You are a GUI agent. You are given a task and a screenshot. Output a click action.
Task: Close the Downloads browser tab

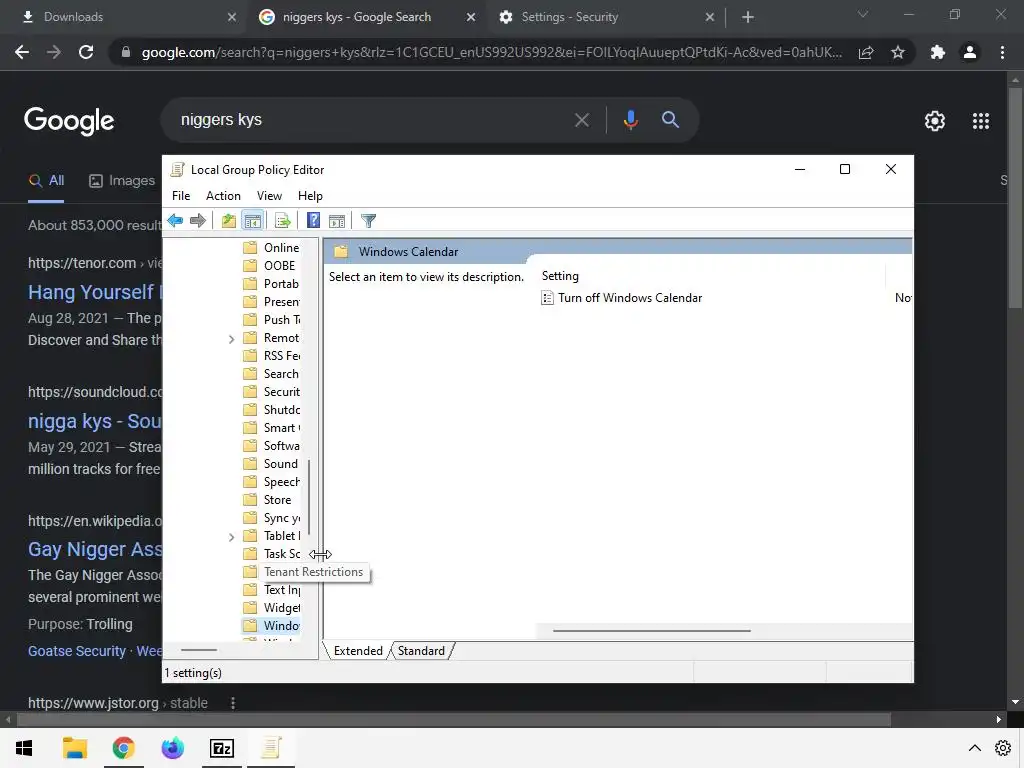pyautogui.click(x=232, y=17)
